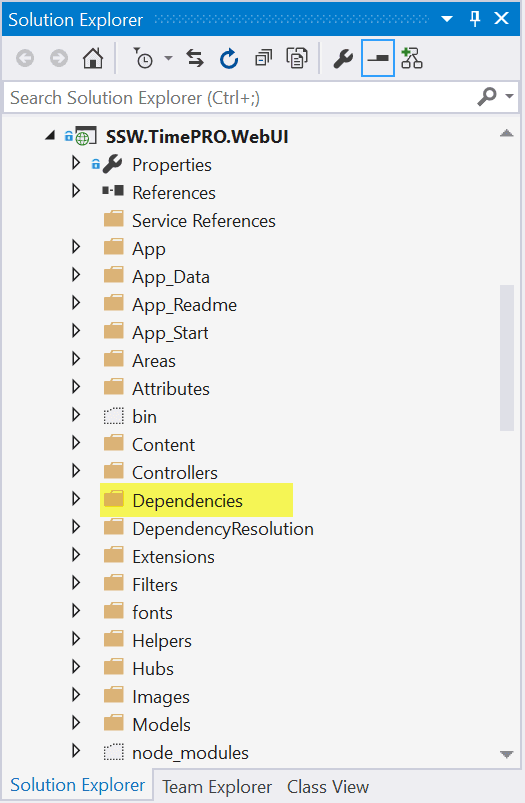Click the Collapse All icon
525x803 pixels.
click(x=263, y=58)
